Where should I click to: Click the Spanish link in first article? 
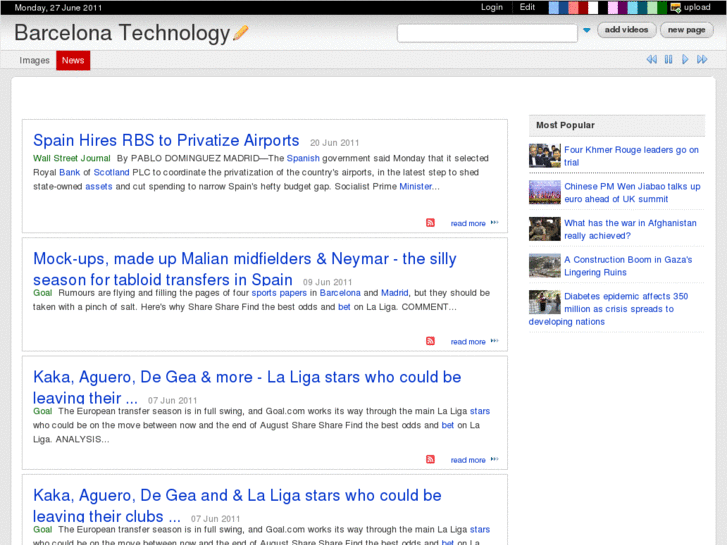point(303,158)
